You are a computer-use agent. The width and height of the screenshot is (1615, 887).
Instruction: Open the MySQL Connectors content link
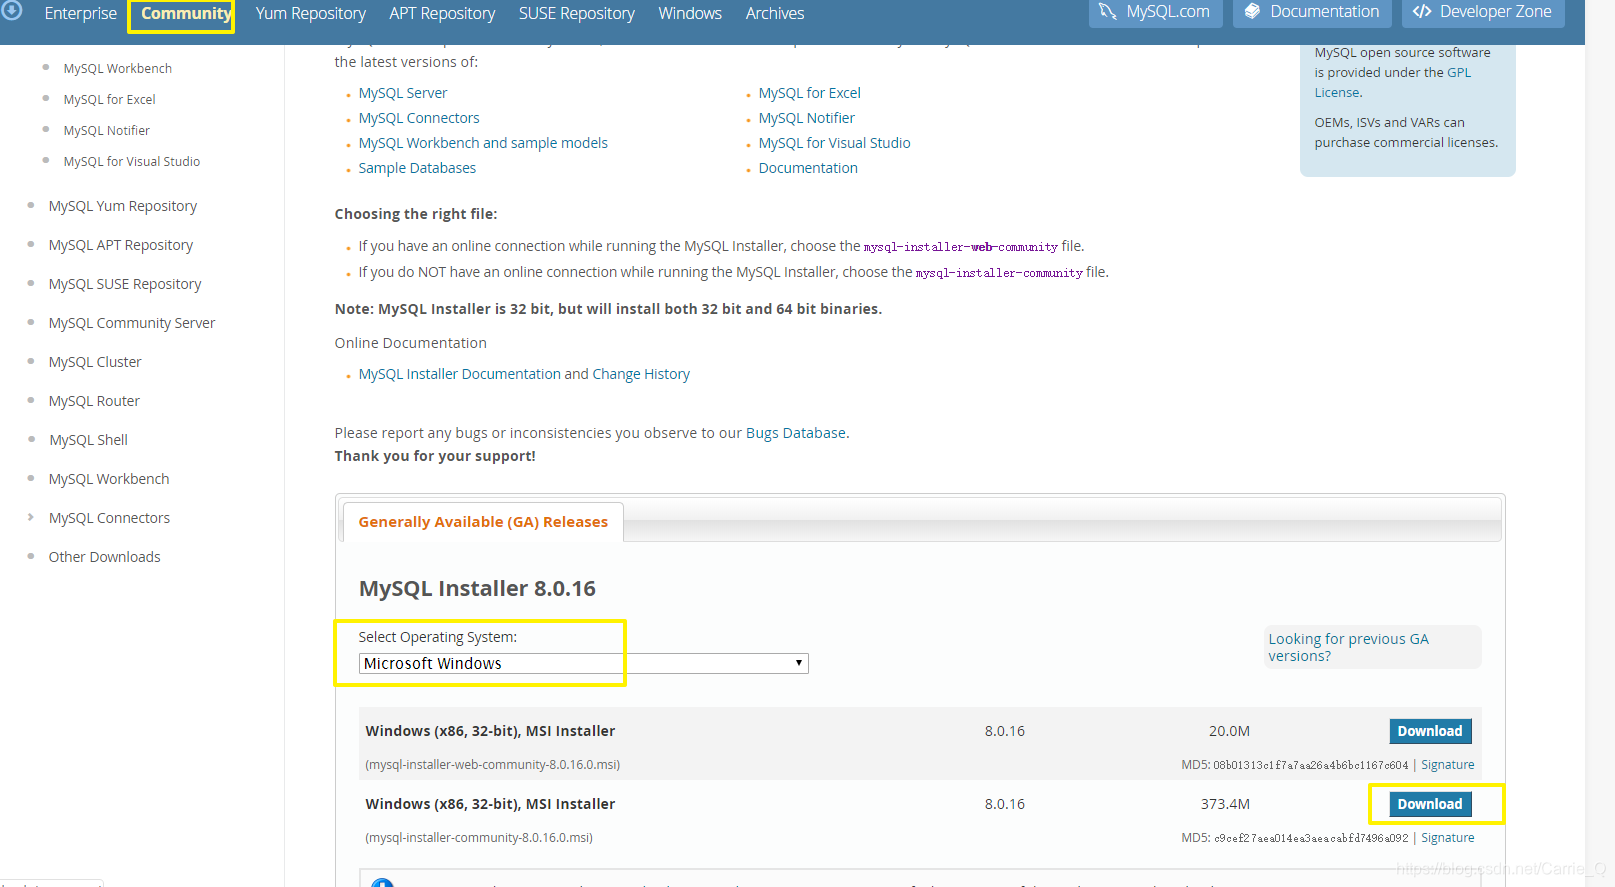[x=419, y=118]
